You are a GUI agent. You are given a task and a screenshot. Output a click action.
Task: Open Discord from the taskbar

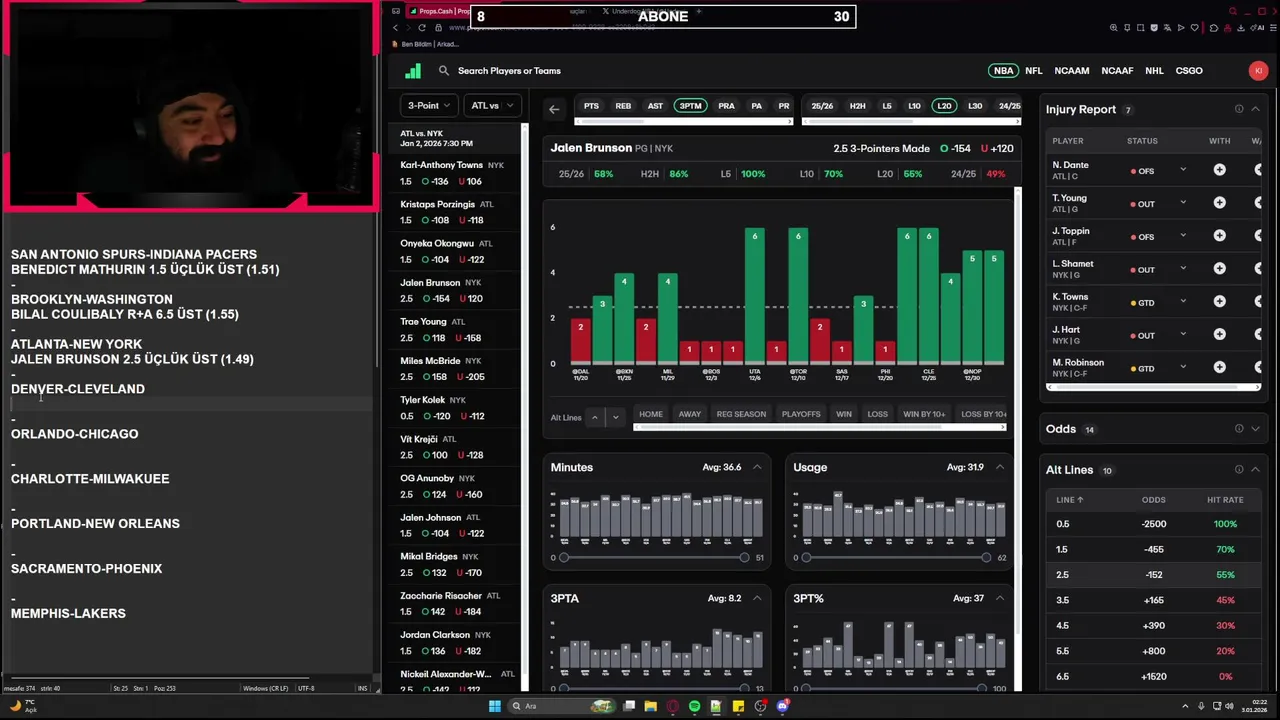[x=782, y=706]
